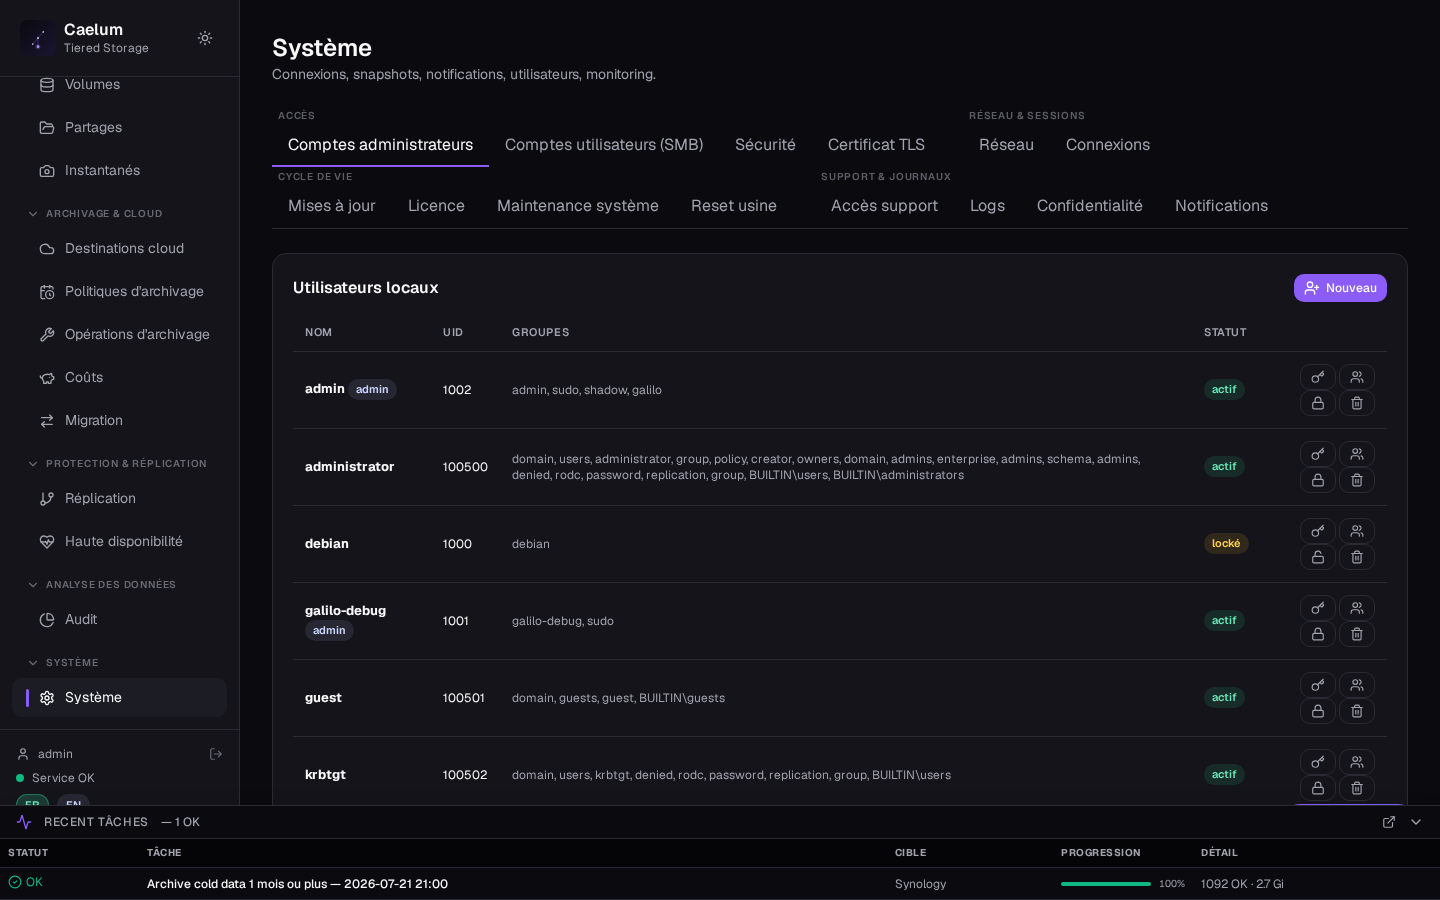The width and height of the screenshot is (1440, 900).
Task: Click key icon in the guest row
Action: (1318, 685)
